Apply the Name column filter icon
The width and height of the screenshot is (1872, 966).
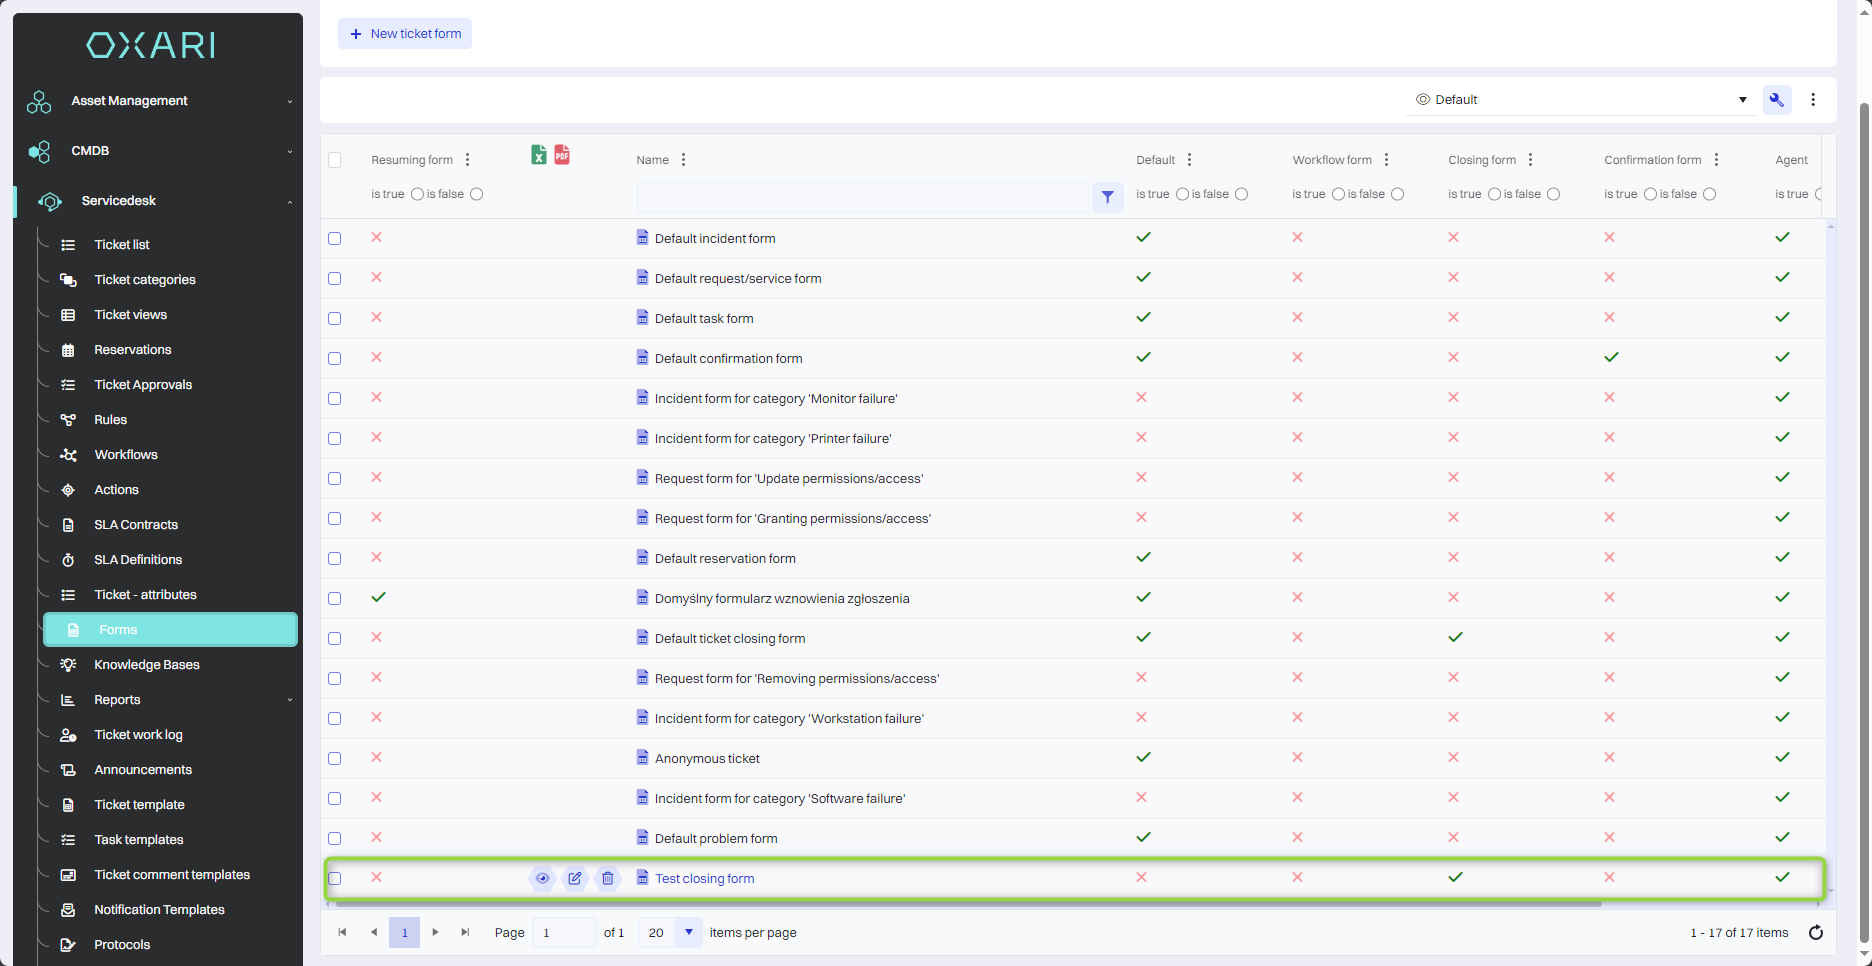pos(1107,197)
